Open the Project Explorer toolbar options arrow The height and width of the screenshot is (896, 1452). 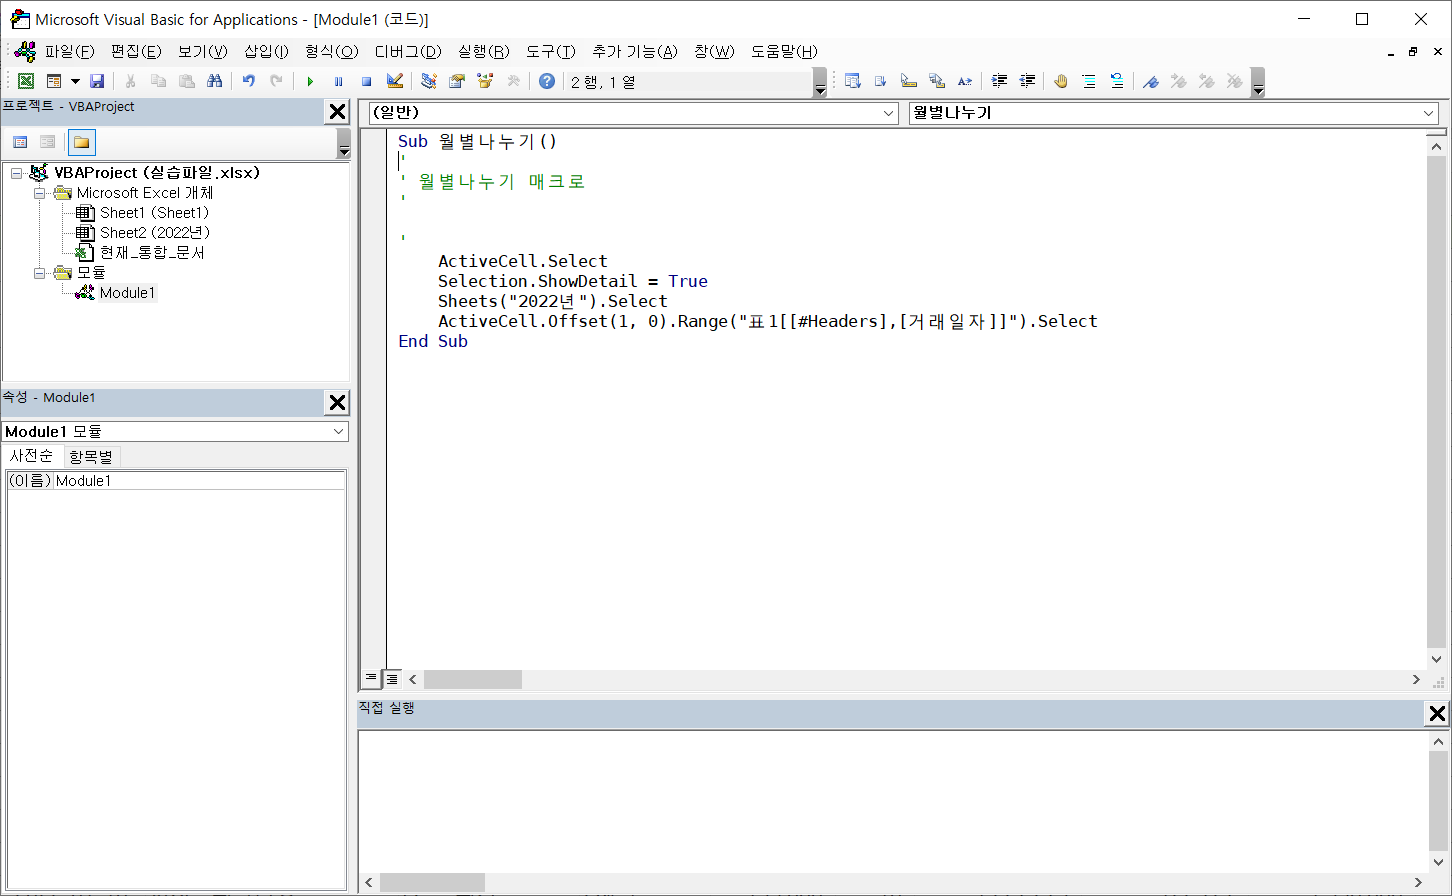pyautogui.click(x=344, y=143)
